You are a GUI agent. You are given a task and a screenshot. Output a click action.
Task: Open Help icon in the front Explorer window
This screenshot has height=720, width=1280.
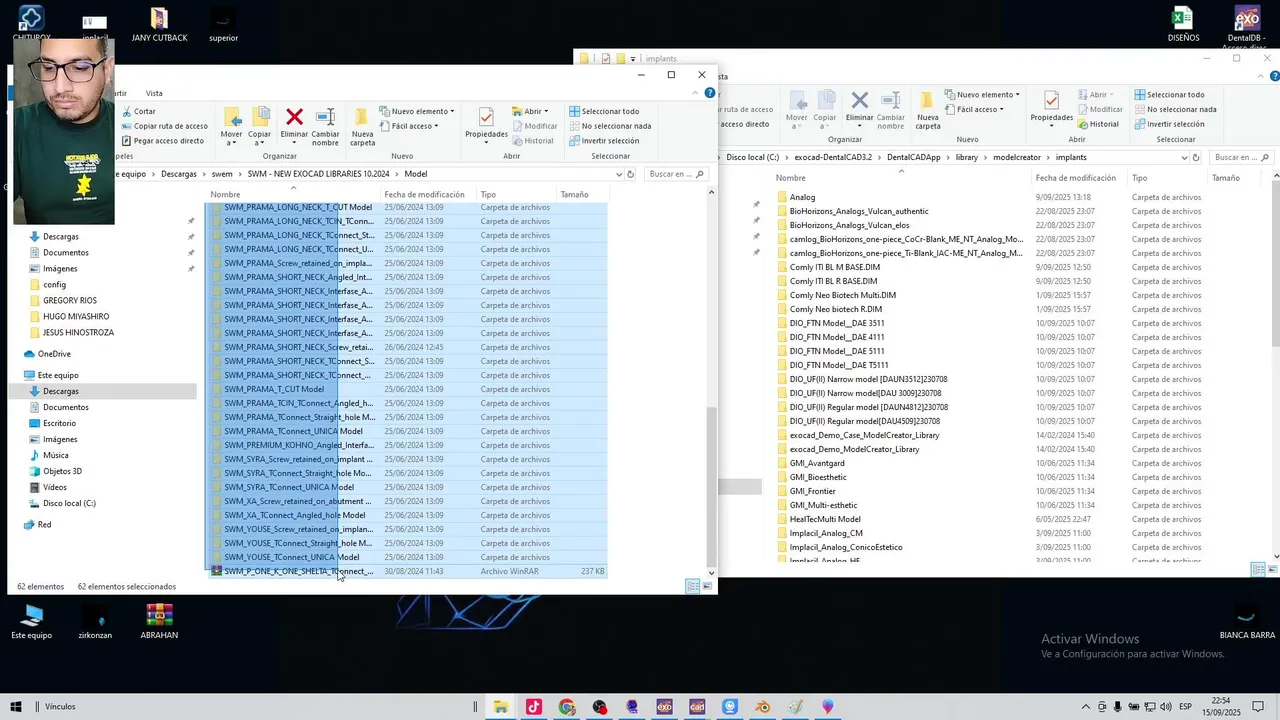[x=709, y=93]
